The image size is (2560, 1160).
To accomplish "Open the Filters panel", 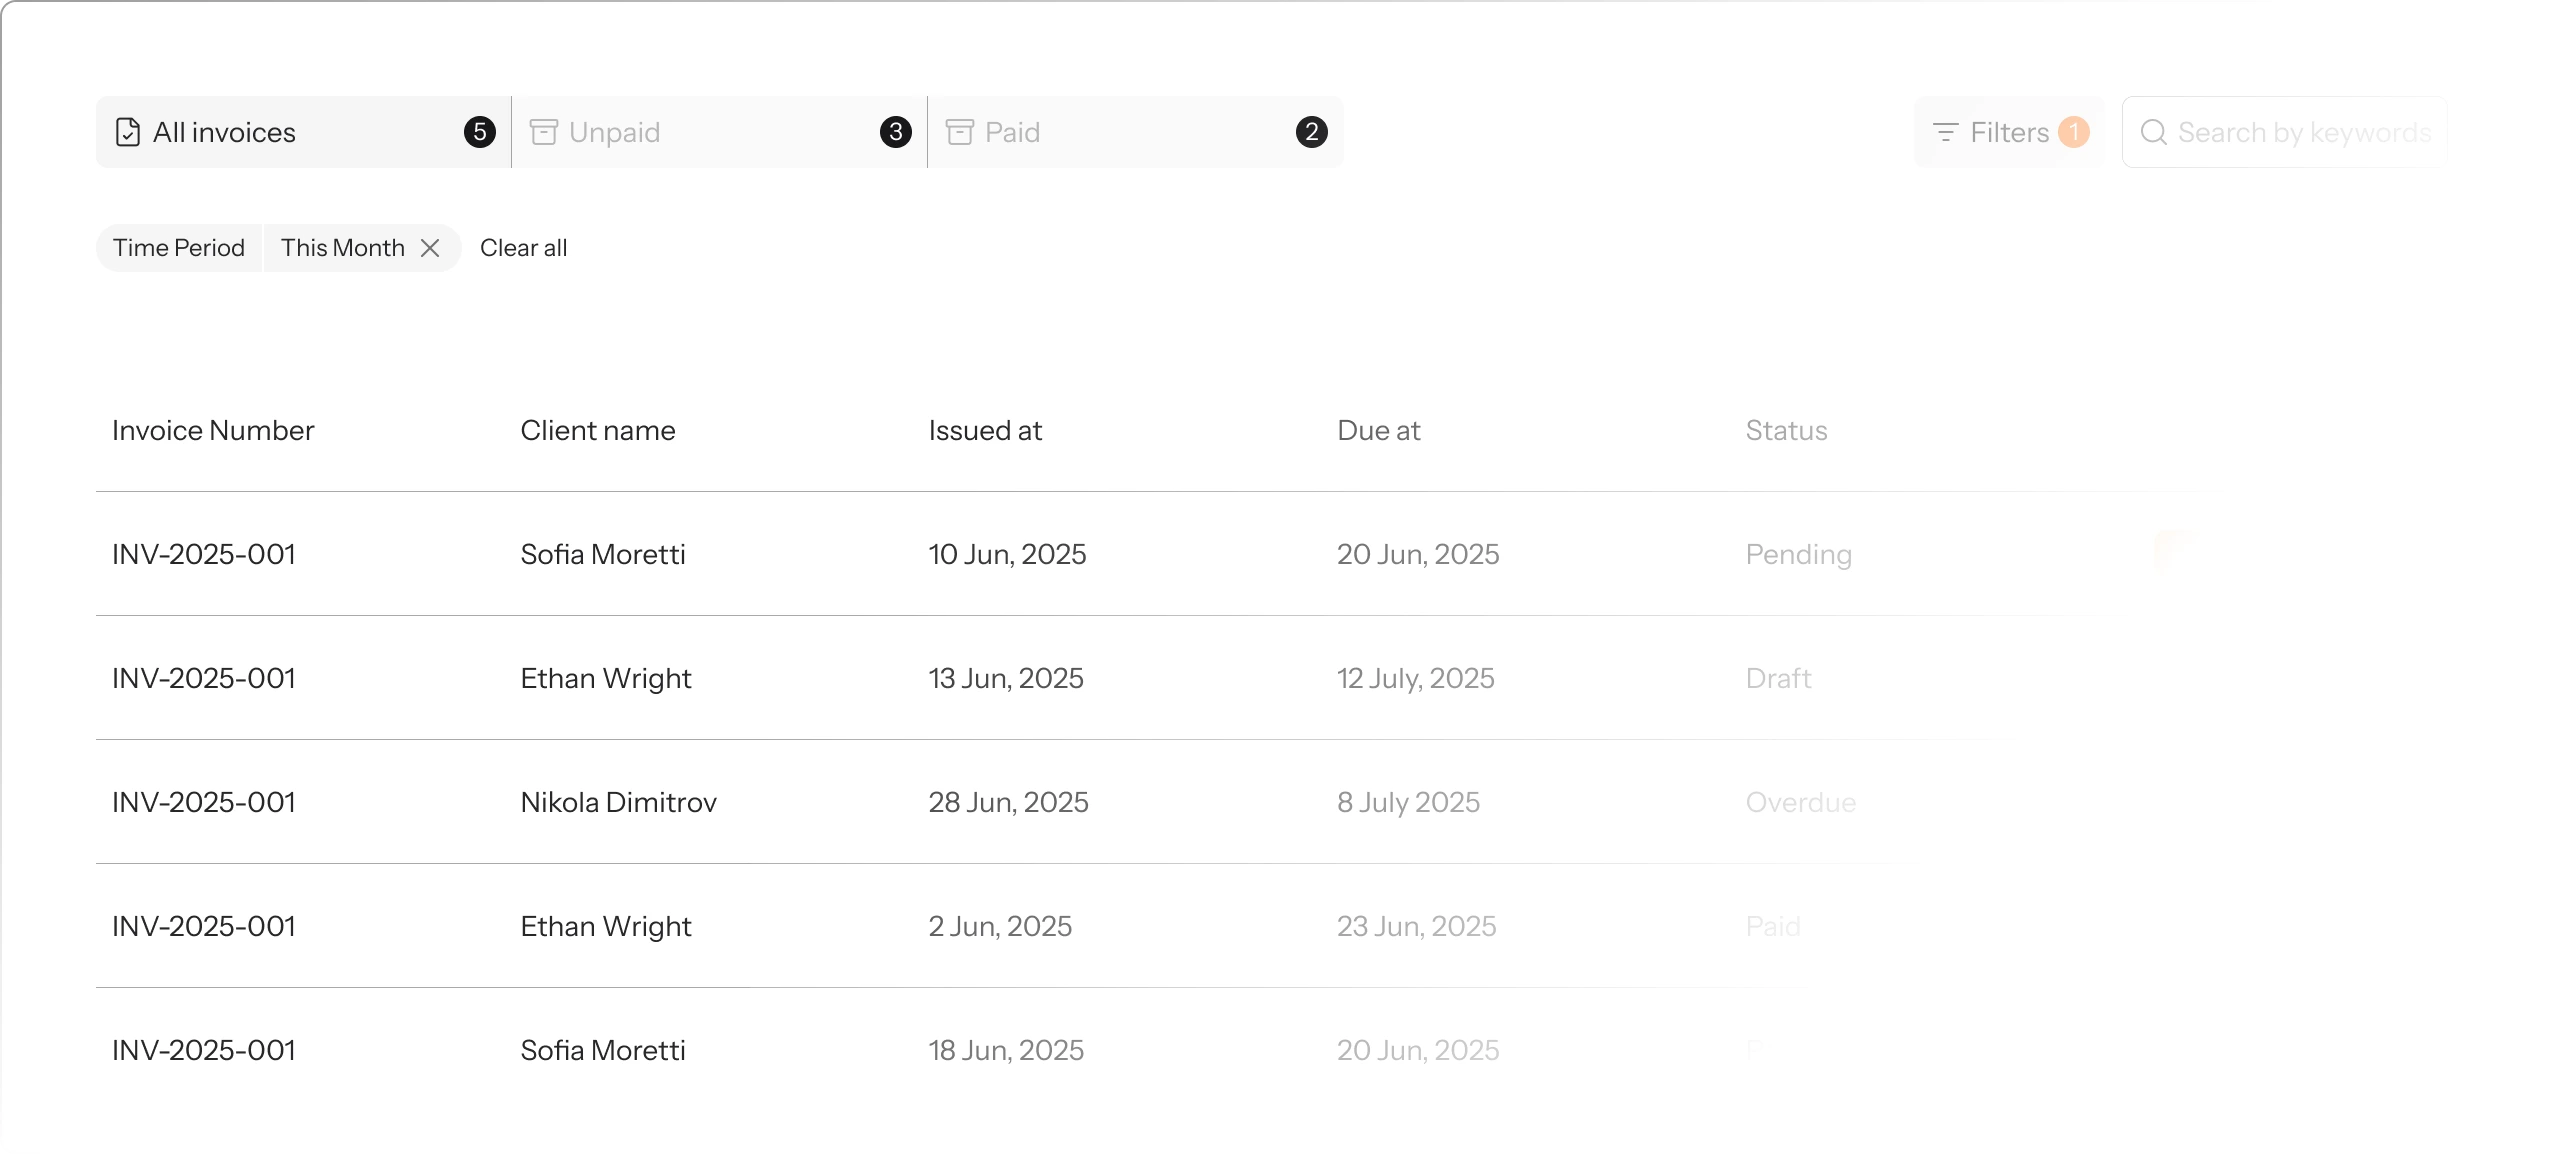I will 2009,132.
